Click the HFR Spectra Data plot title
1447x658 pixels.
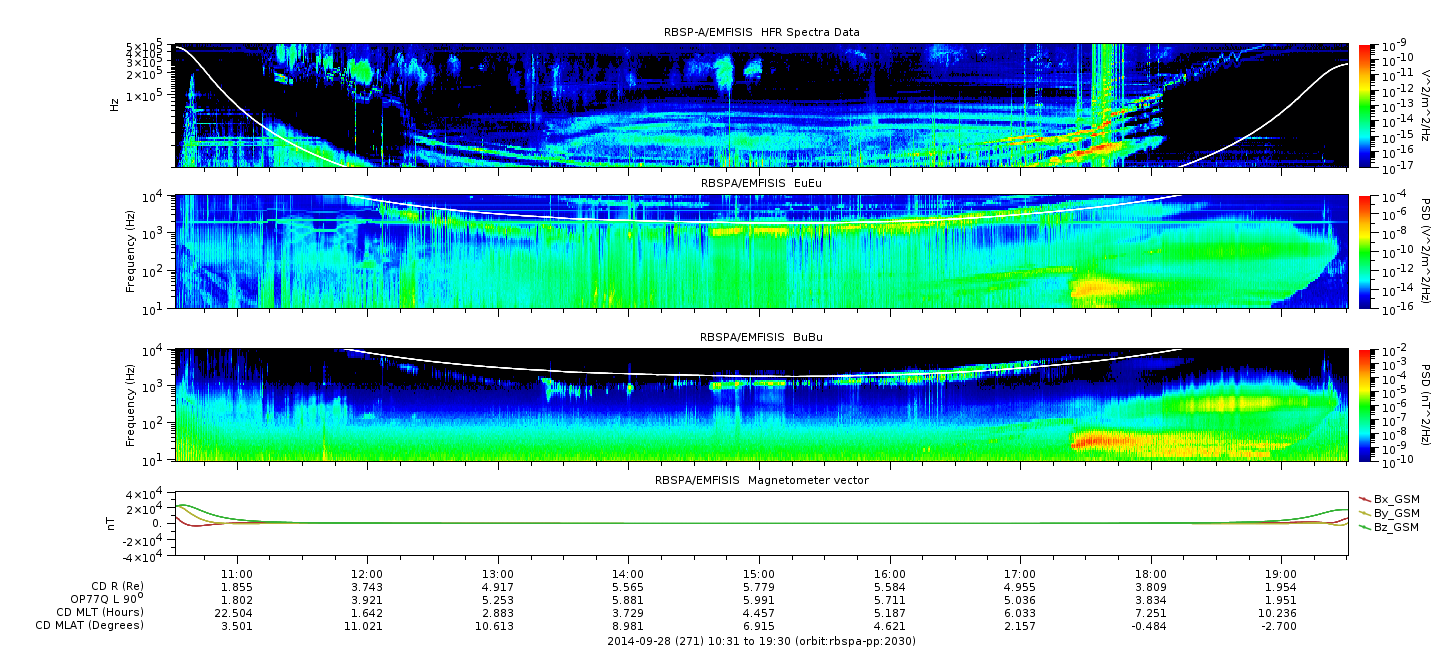(761, 32)
